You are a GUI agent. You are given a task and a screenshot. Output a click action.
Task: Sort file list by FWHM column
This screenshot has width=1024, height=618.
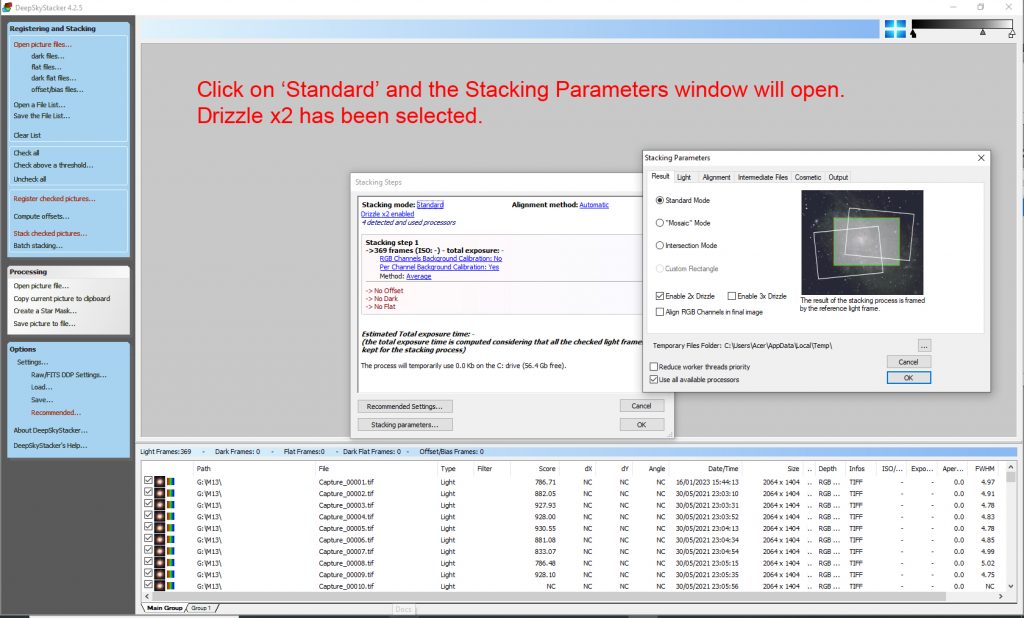point(985,468)
